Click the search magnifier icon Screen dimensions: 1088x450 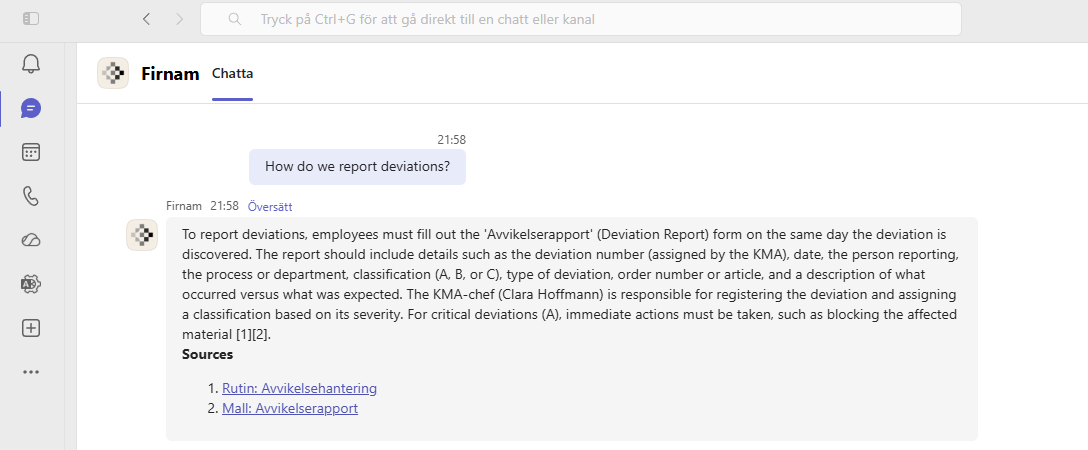pyautogui.click(x=235, y=19)
